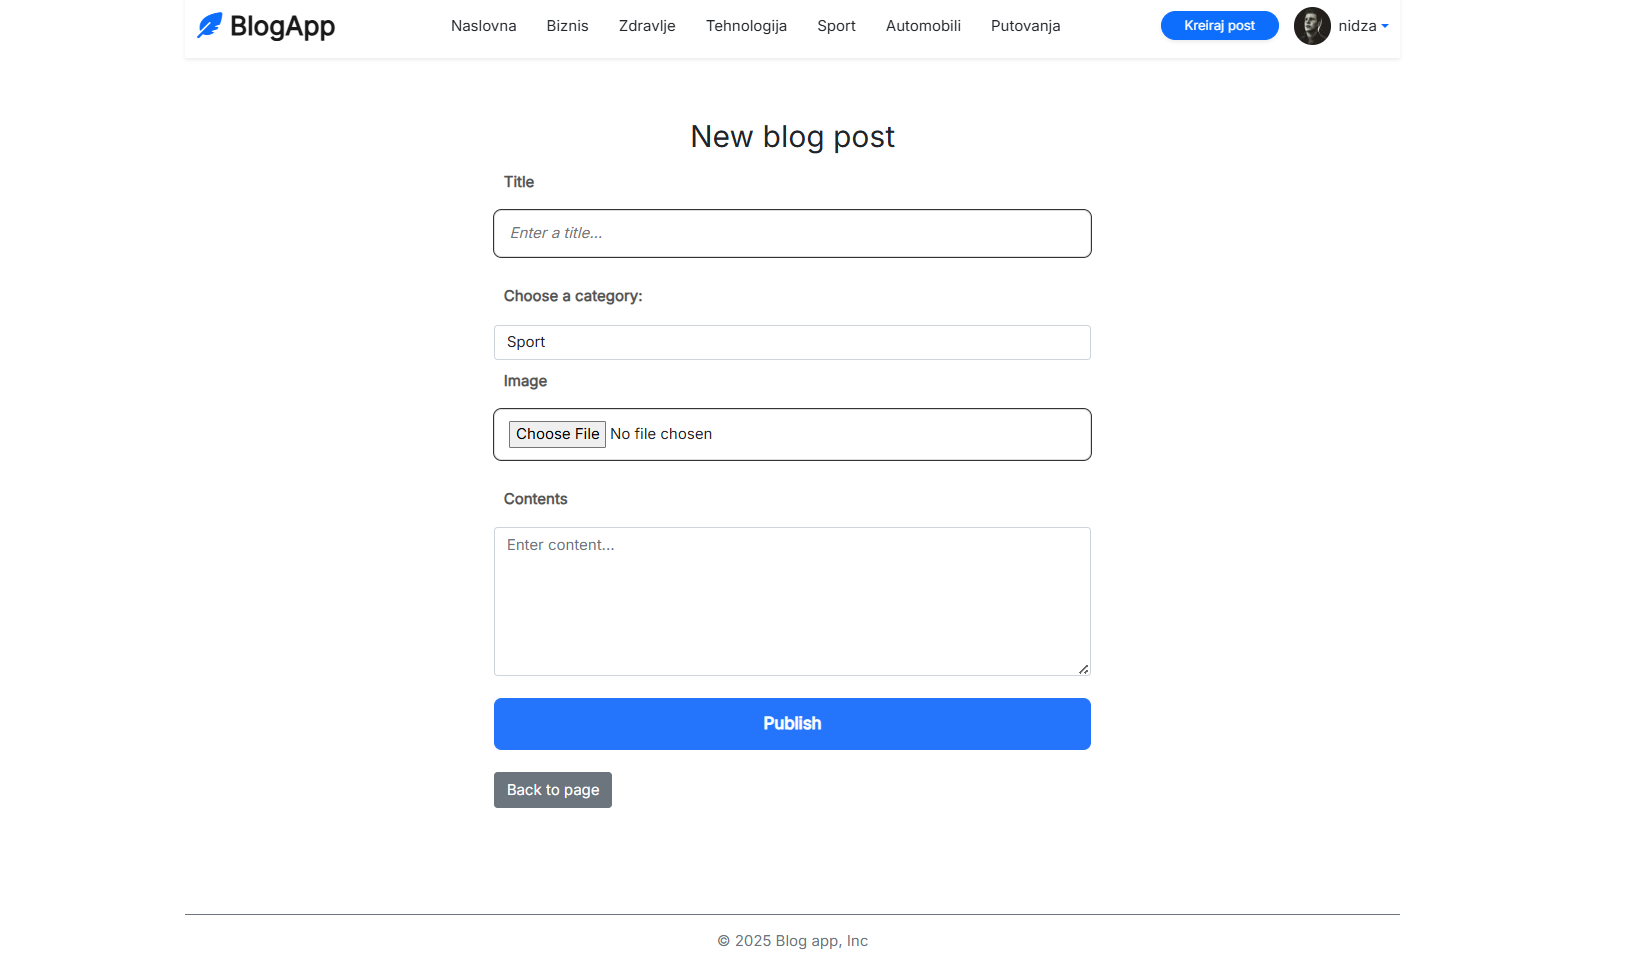Viewport: 1632px width, 957px height.
Task: Grab the contents textarea resize handle
Action: click(1083, 669)
